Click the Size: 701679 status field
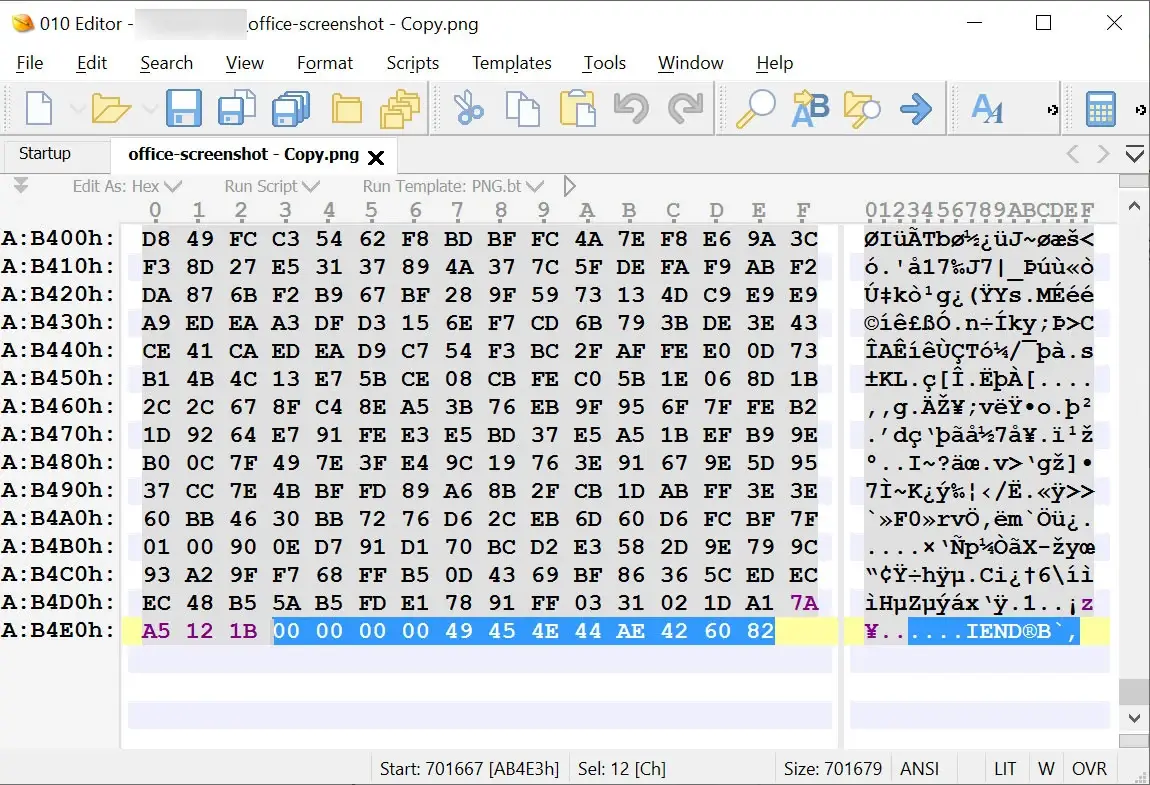The height and width of the screenshot is (785, 1150). point(832,768)
